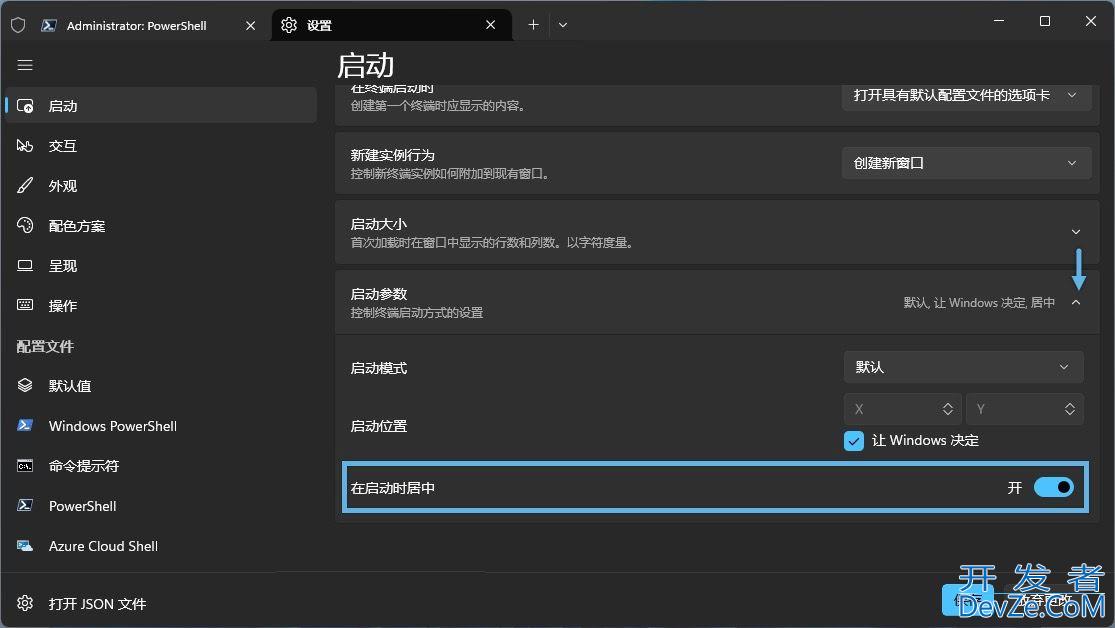Click the 操作 keyboard icon
Image resolution: width=1115 pixels, height=628 pixels.
coord(25,305)
